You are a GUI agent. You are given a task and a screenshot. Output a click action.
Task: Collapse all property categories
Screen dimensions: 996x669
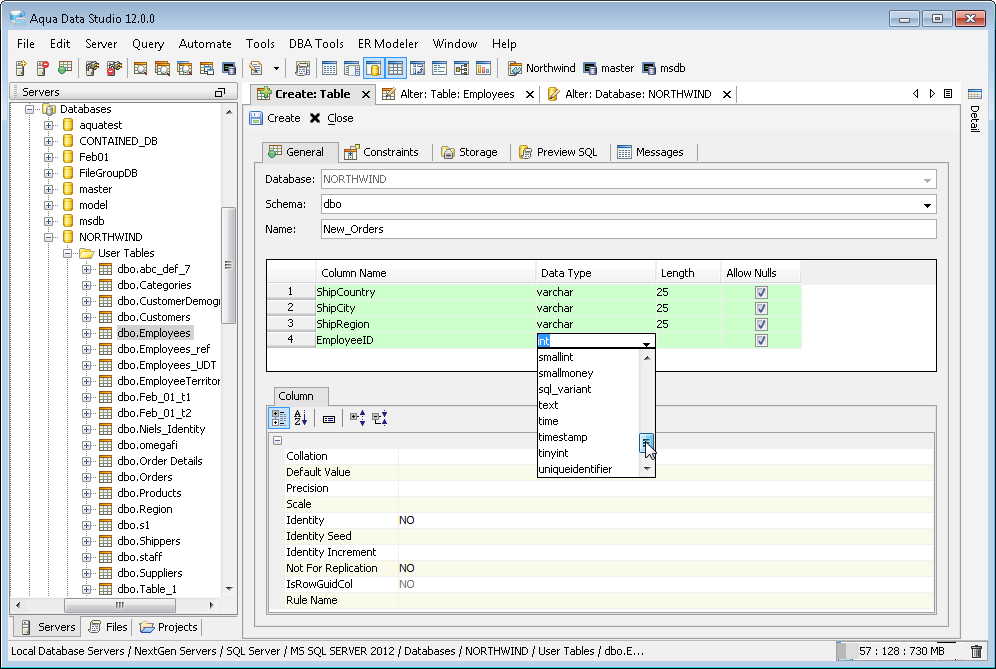click(379, 419)
